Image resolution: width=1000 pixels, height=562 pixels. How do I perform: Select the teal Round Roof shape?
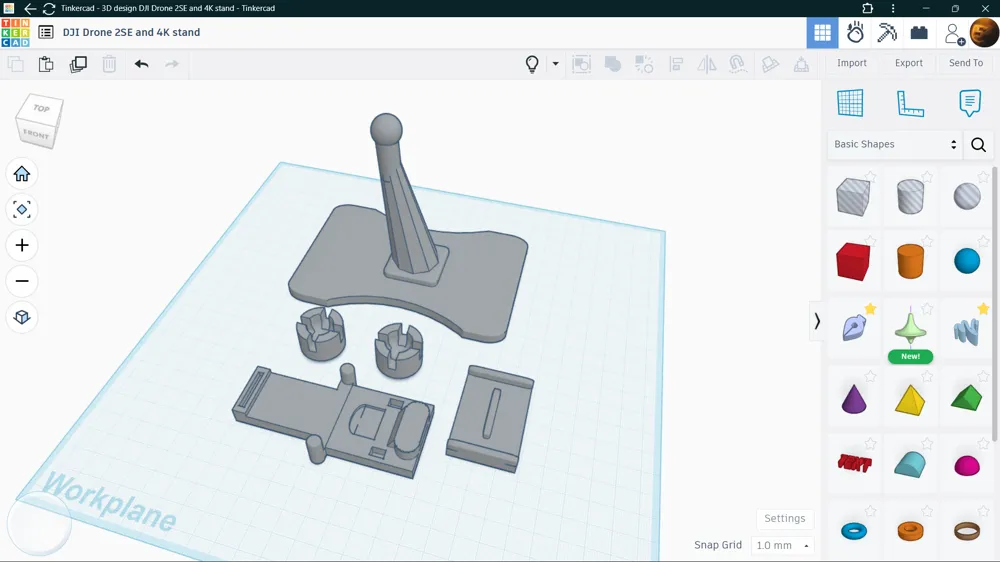click(910, 464)
